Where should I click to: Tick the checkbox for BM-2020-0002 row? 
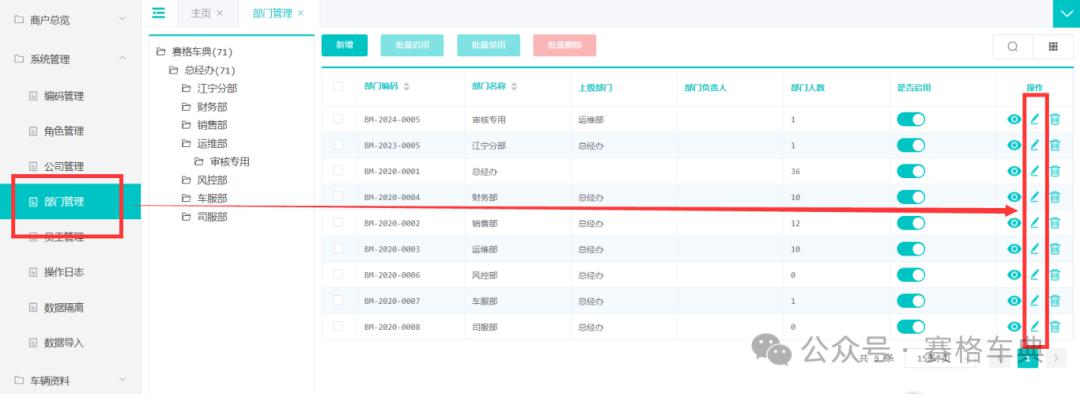338,222
